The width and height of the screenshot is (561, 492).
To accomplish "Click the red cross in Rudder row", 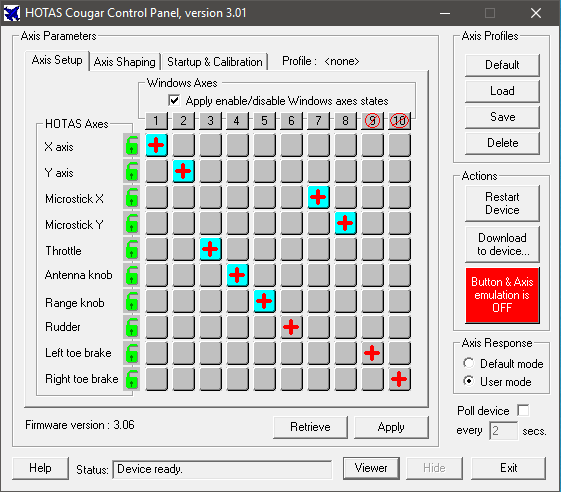I will (291, 327).
